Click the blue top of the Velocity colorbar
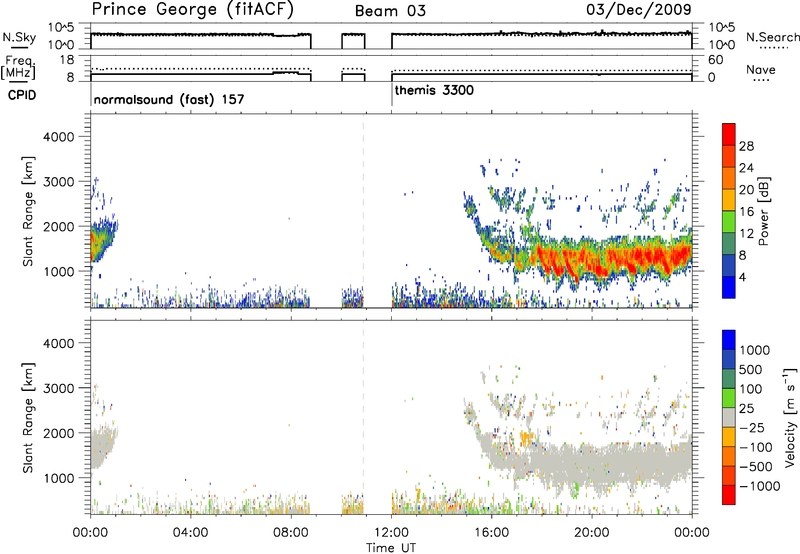The width and height of the screenshot is (800, 554). (729, 340)
